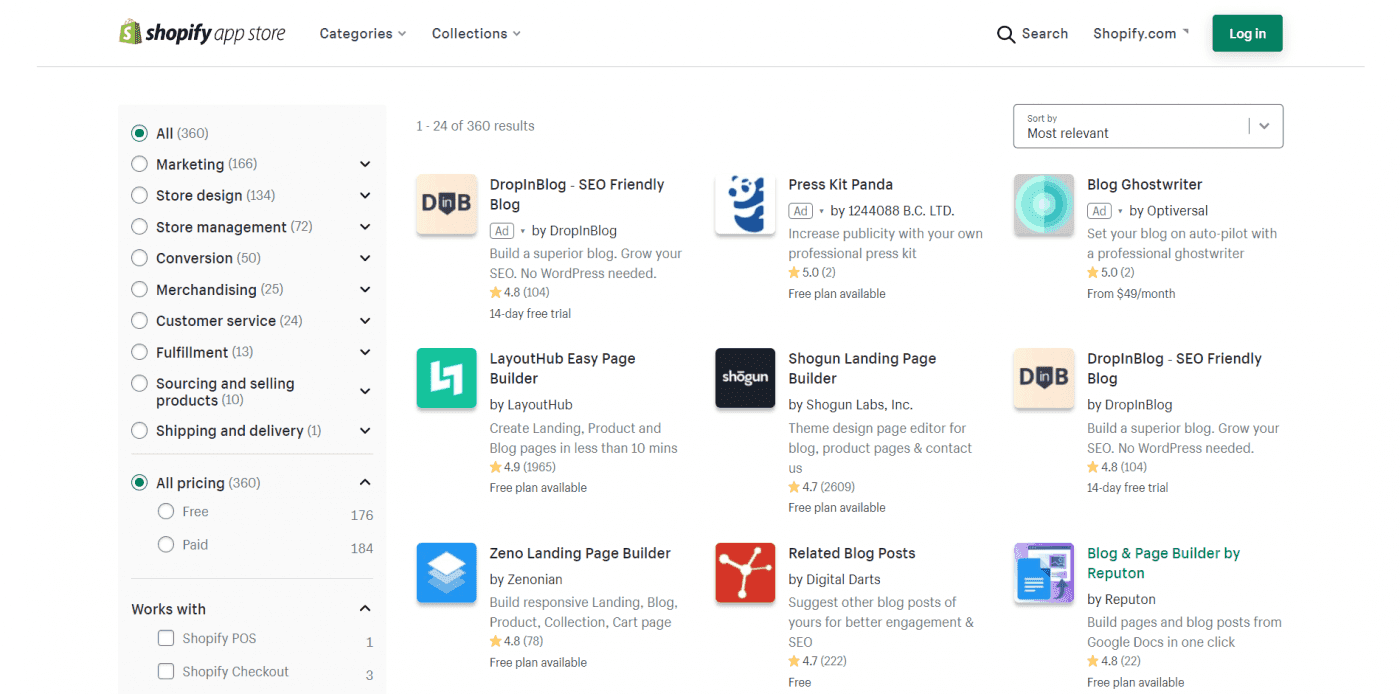The height and width of the screenshot is (694, 1400).
Task: Open the DropInBlog icon in second row
Action: [1044, 379]
